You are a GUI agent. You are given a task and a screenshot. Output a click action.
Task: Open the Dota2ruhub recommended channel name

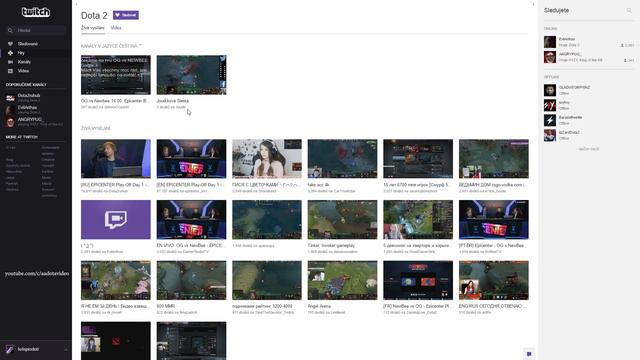pos(29,96)
